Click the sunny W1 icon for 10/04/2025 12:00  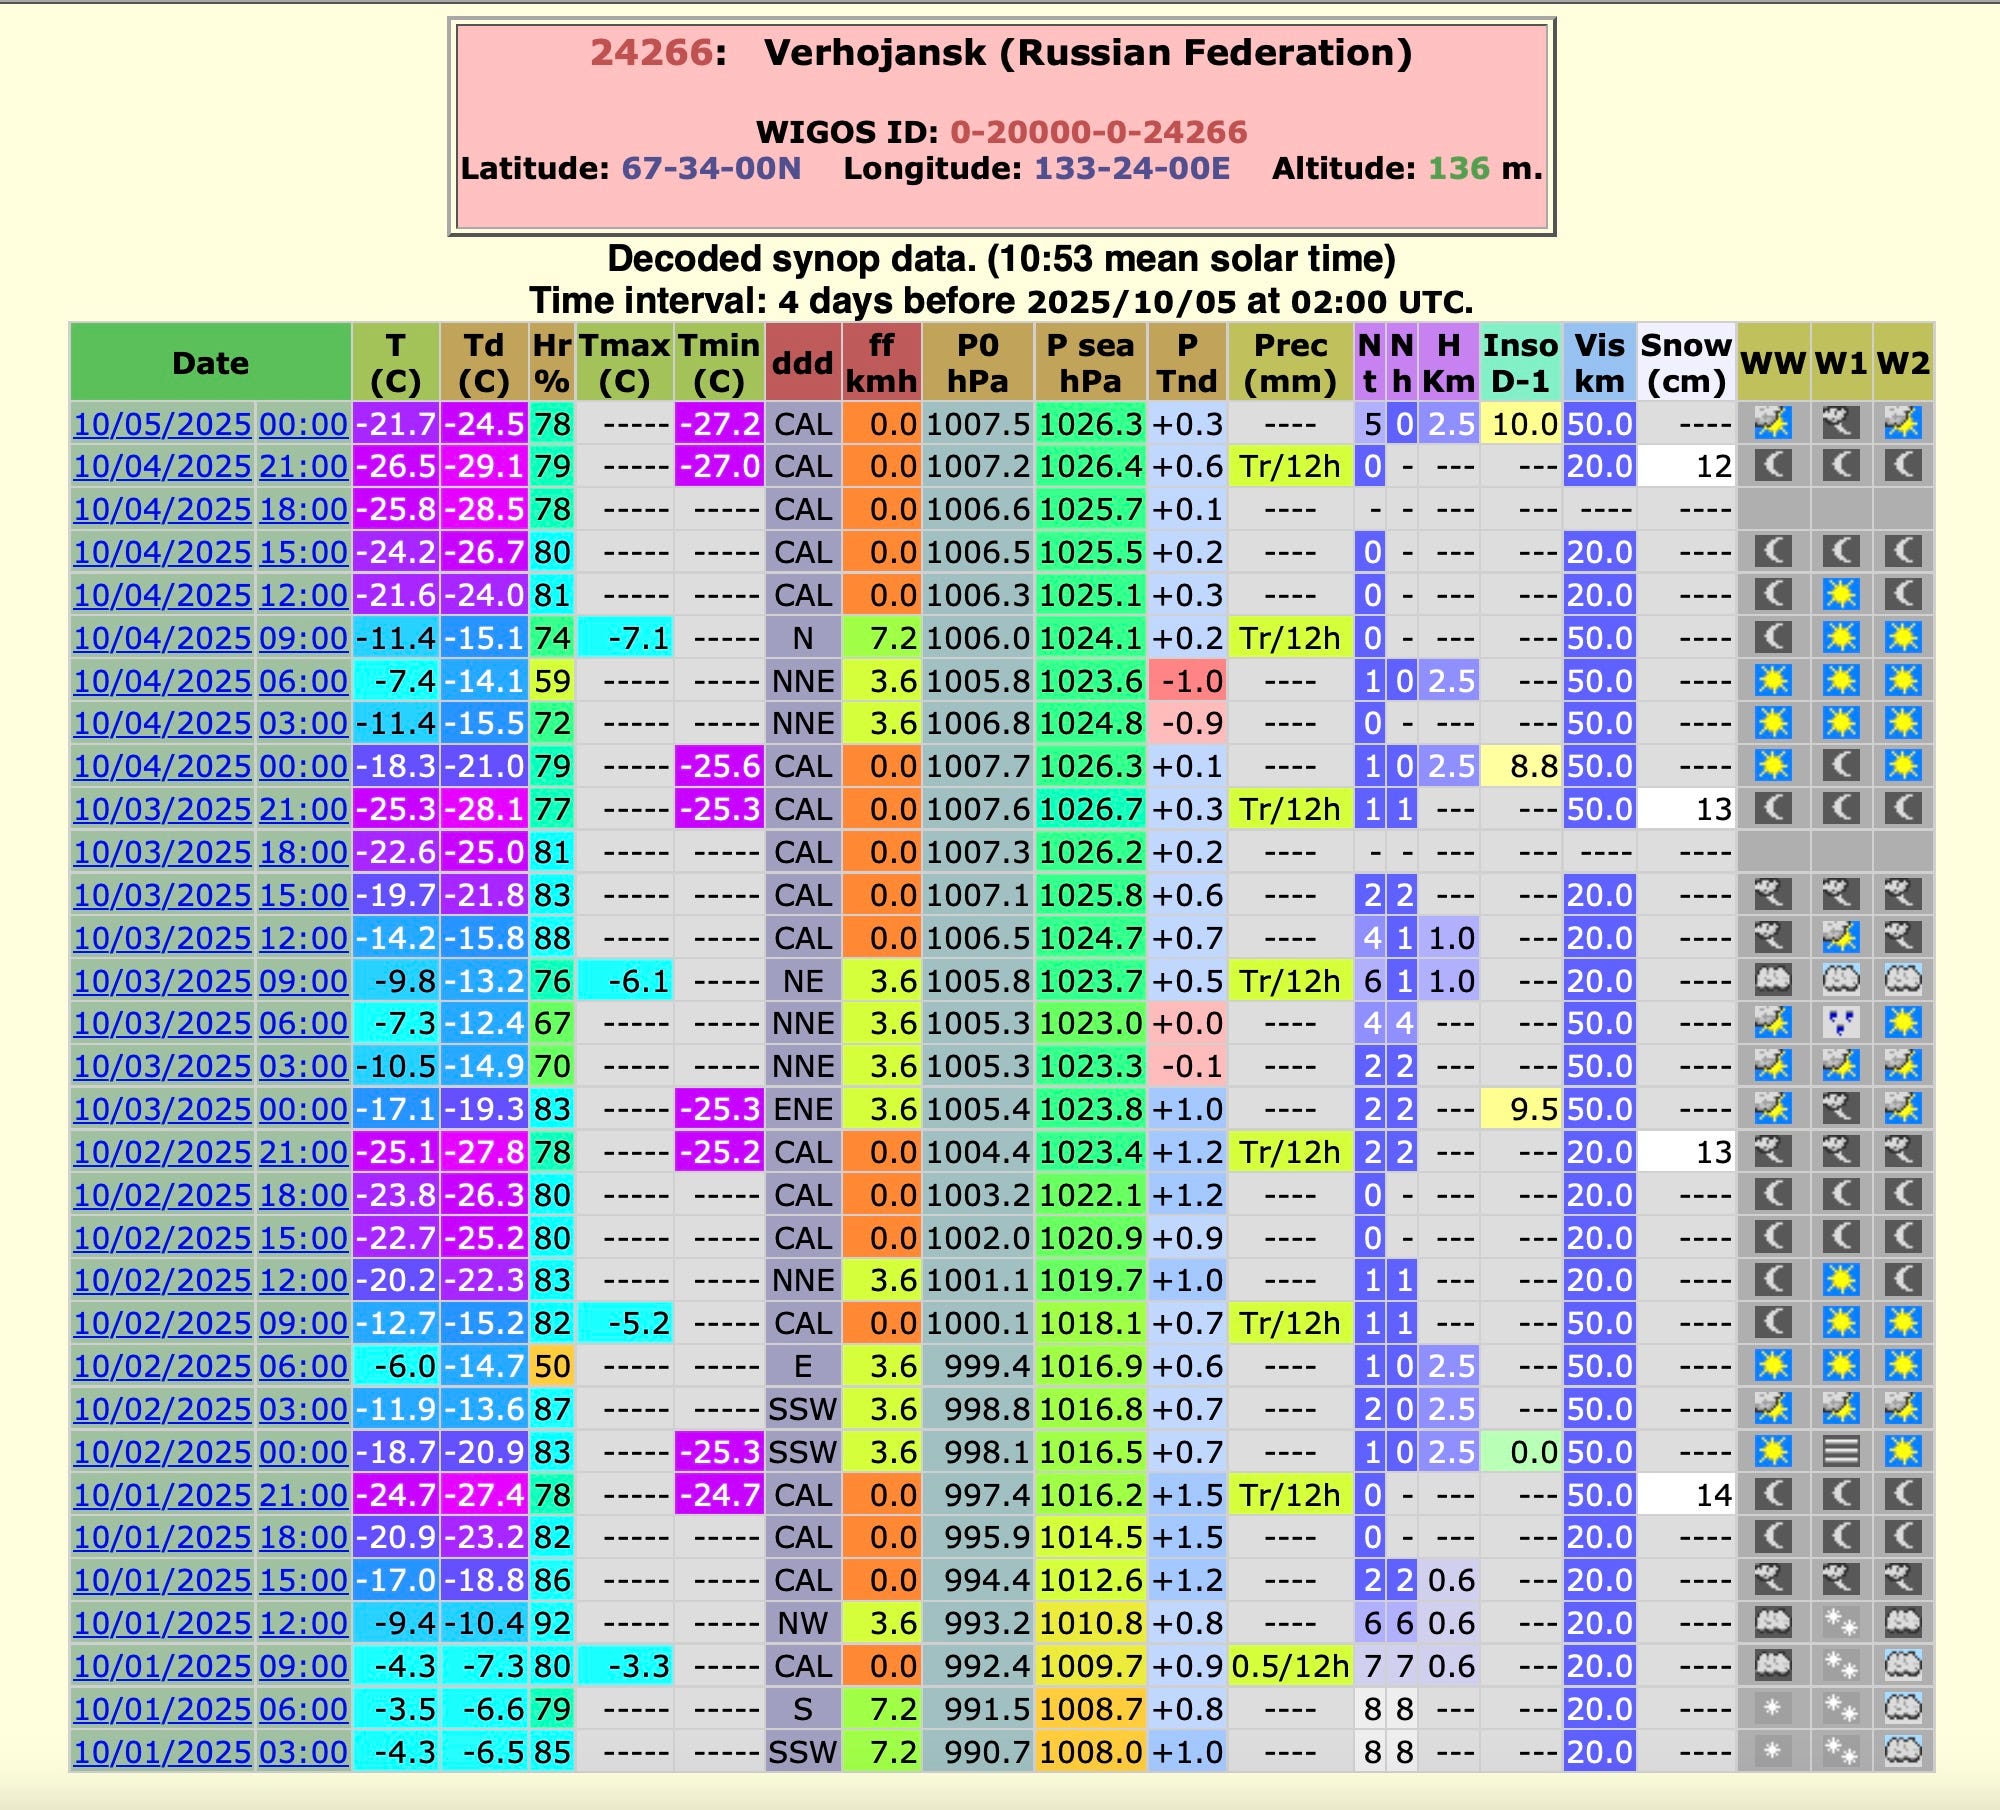pos(1840,595)
